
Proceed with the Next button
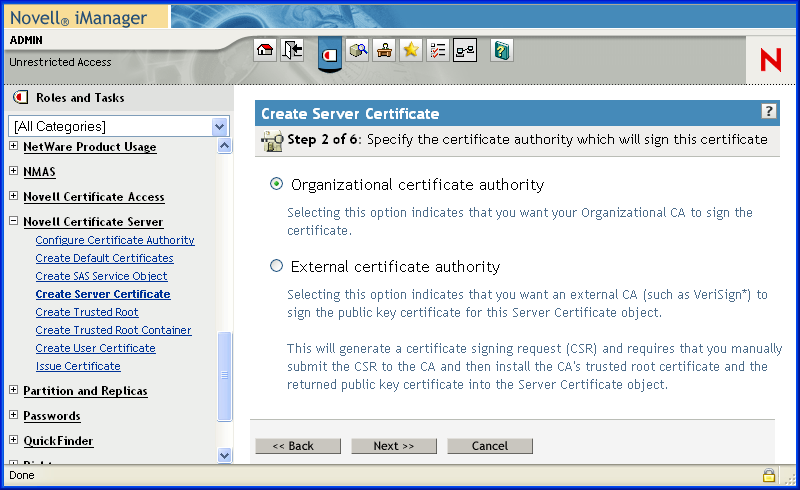[394, 446]
